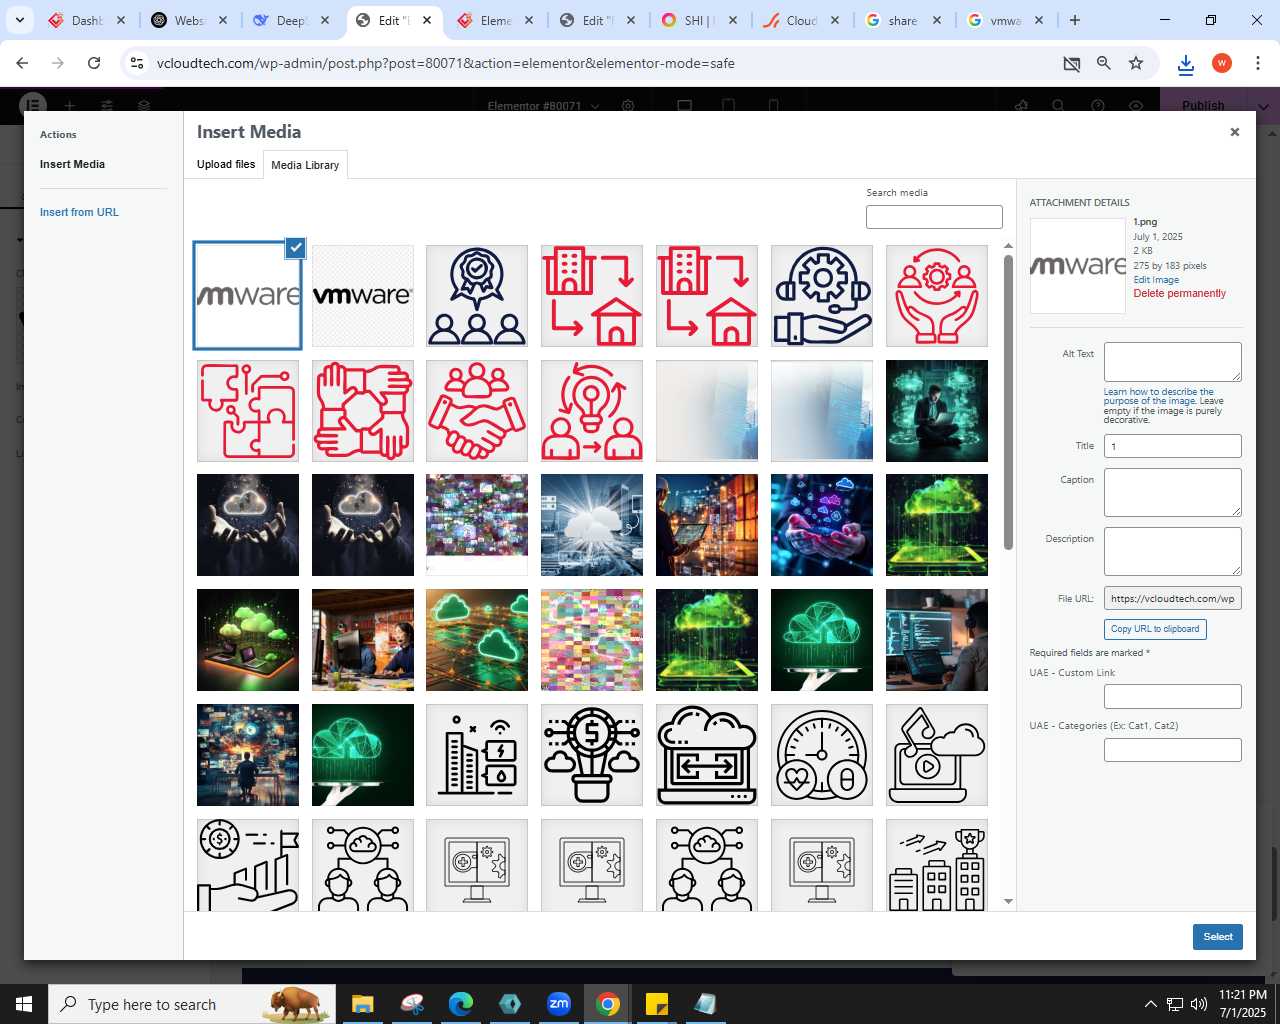Image resolution: width=1280 pixels, height=1024 pixels.
Task: Switch to the SHI browser tab
Action: coord(700,20)
